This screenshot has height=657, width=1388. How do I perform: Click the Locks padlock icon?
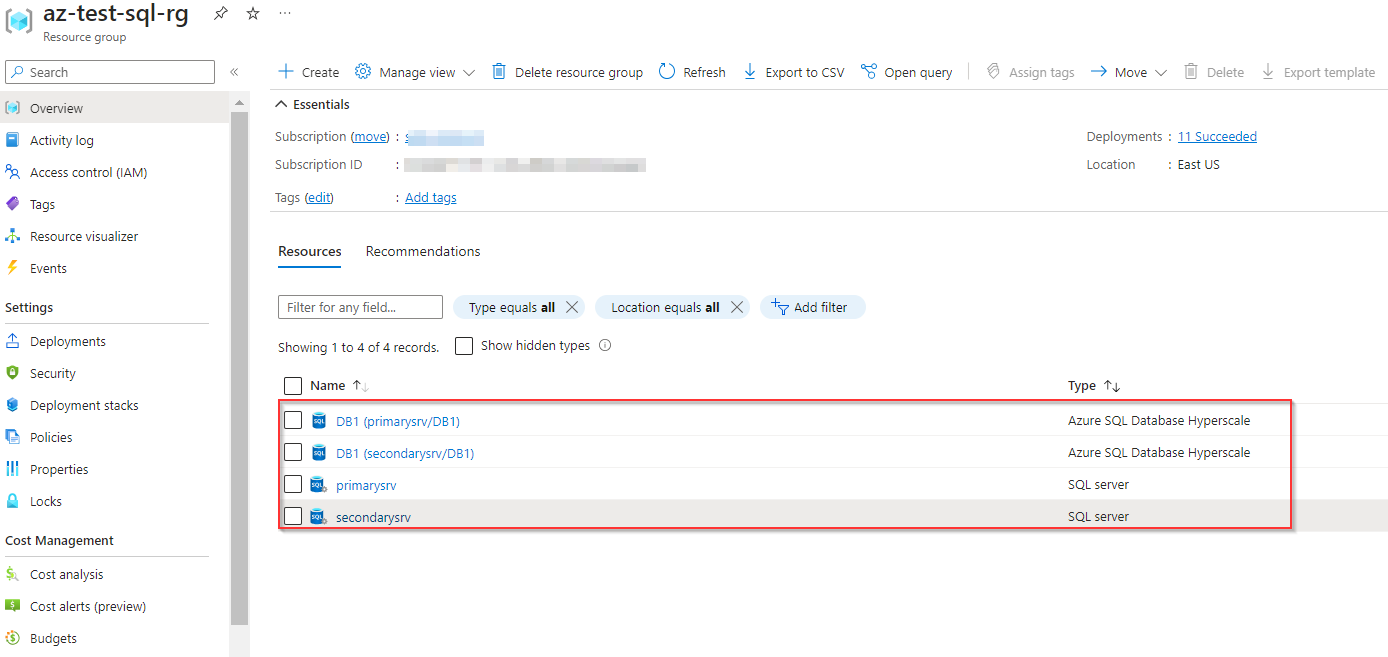[13, 501]
